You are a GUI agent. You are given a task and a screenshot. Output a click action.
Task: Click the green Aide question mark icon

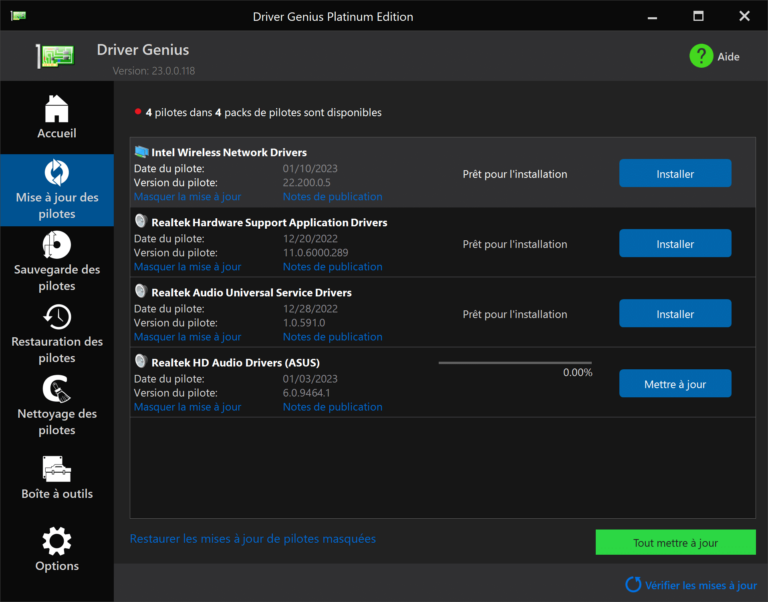click(x=701, y=56)
